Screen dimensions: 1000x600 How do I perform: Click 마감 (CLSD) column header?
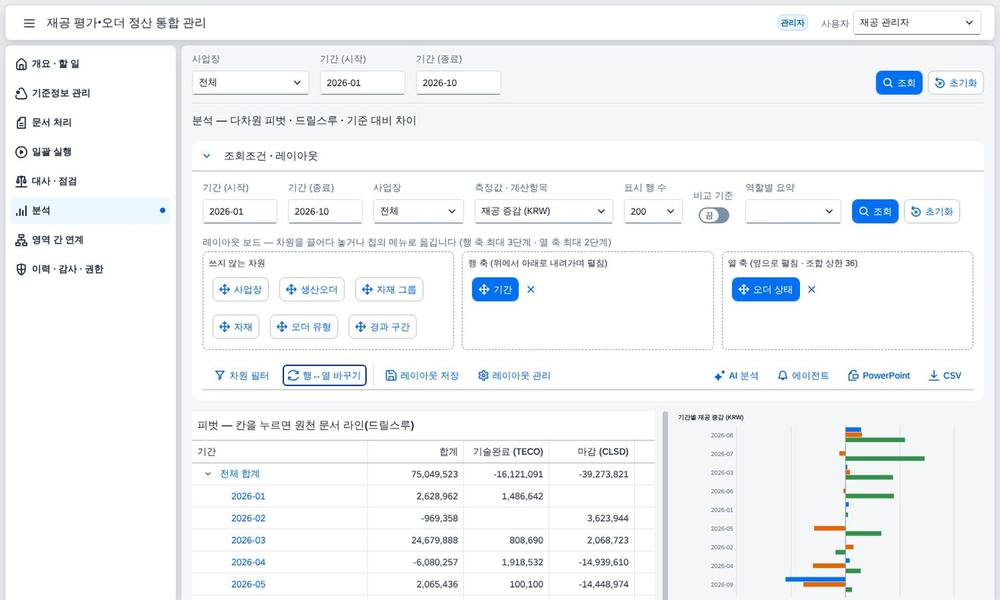click(592, 451)
